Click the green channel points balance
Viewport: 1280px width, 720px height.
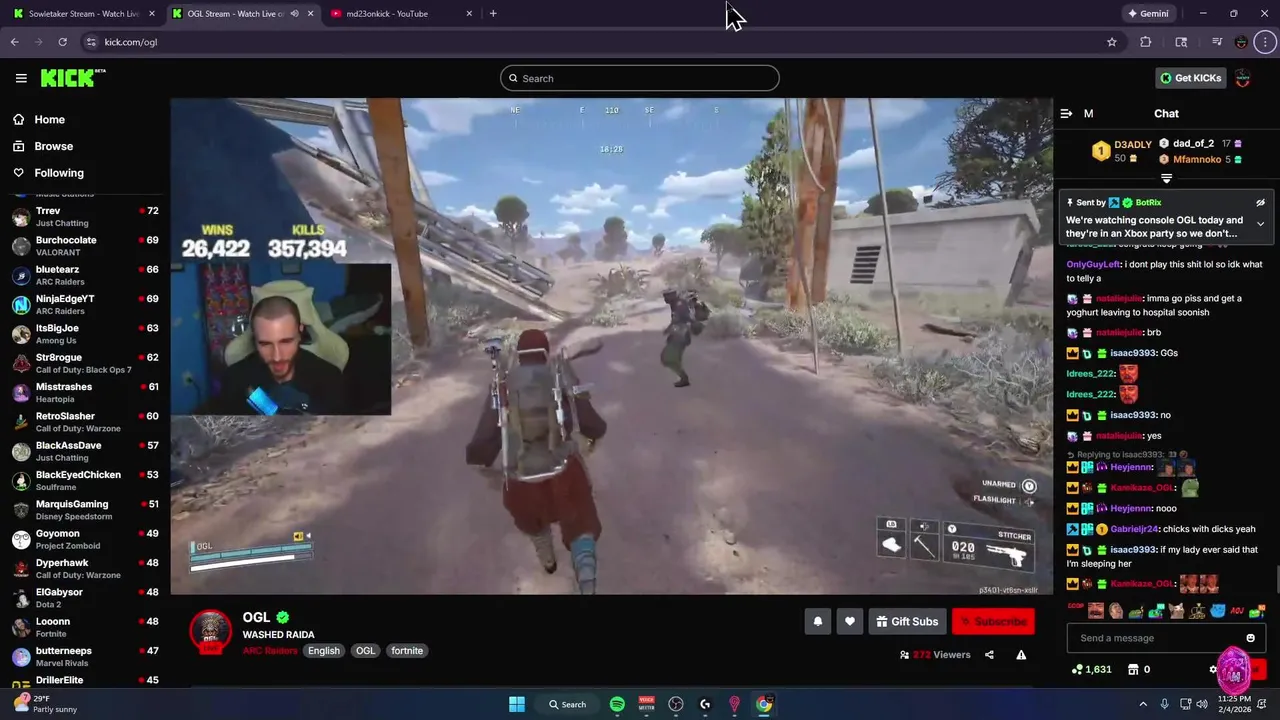coord(1091,669)
